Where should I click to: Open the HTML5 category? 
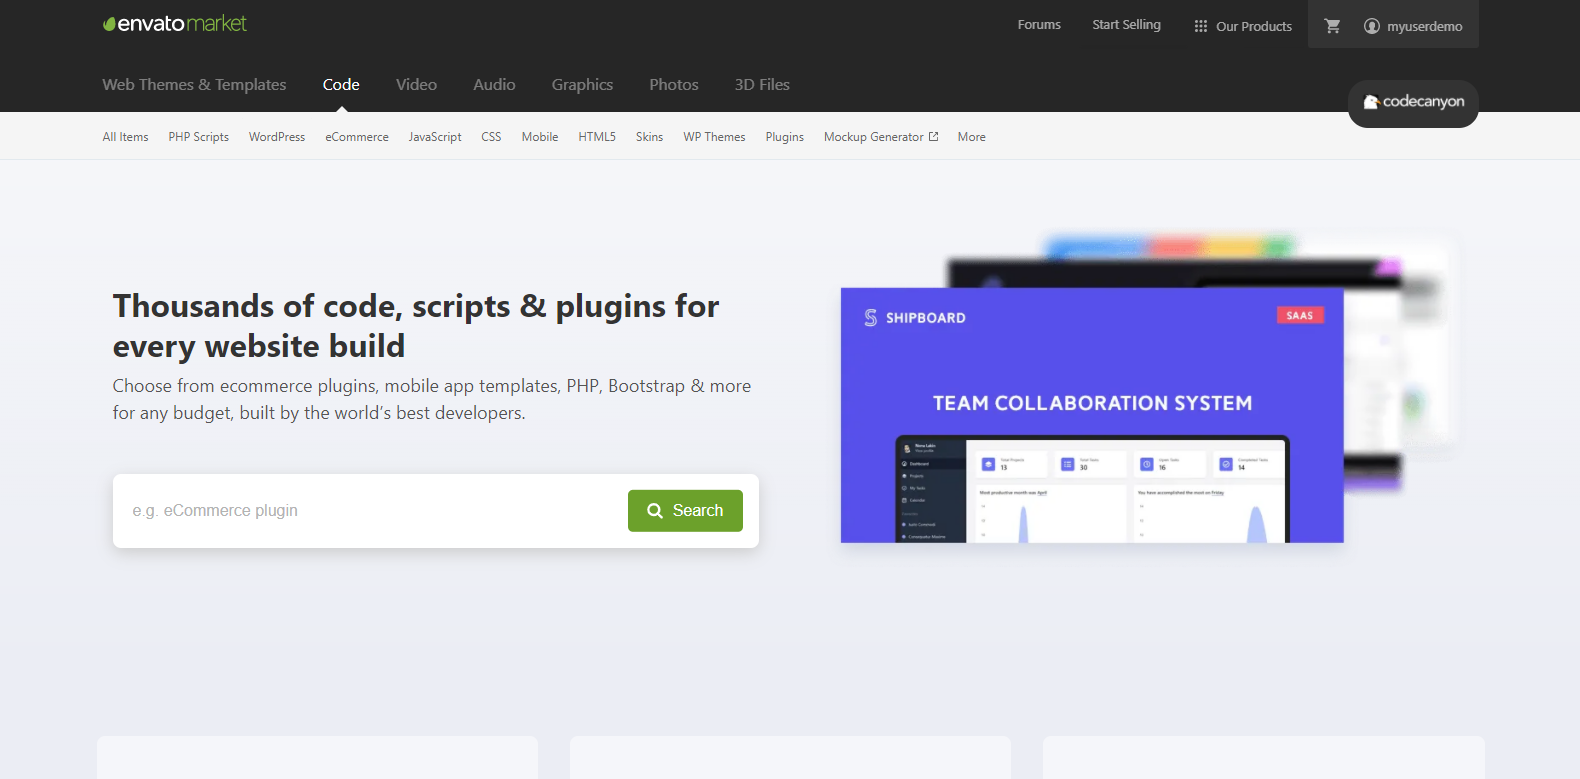point(597,137)
